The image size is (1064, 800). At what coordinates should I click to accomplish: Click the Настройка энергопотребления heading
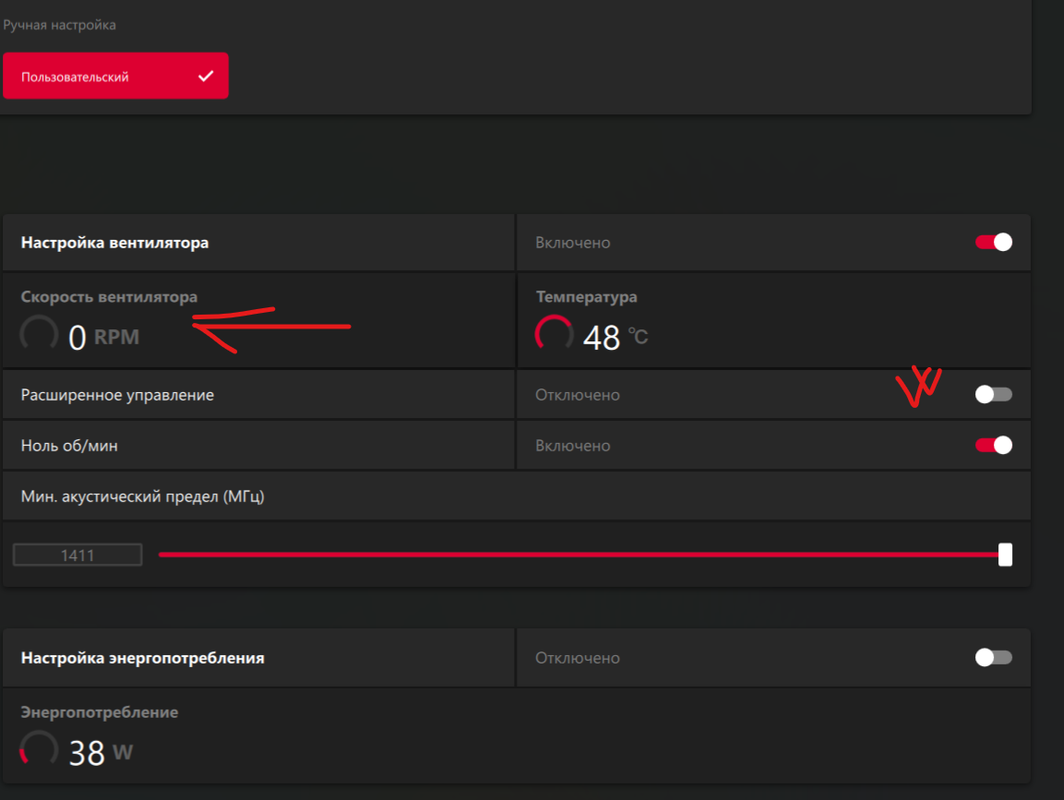coord(142,658)
